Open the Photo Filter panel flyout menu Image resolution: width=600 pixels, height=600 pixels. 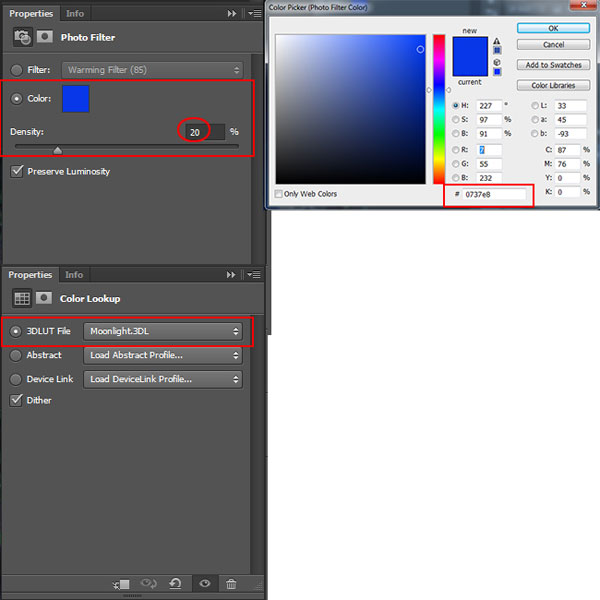[x=254, y=14]
